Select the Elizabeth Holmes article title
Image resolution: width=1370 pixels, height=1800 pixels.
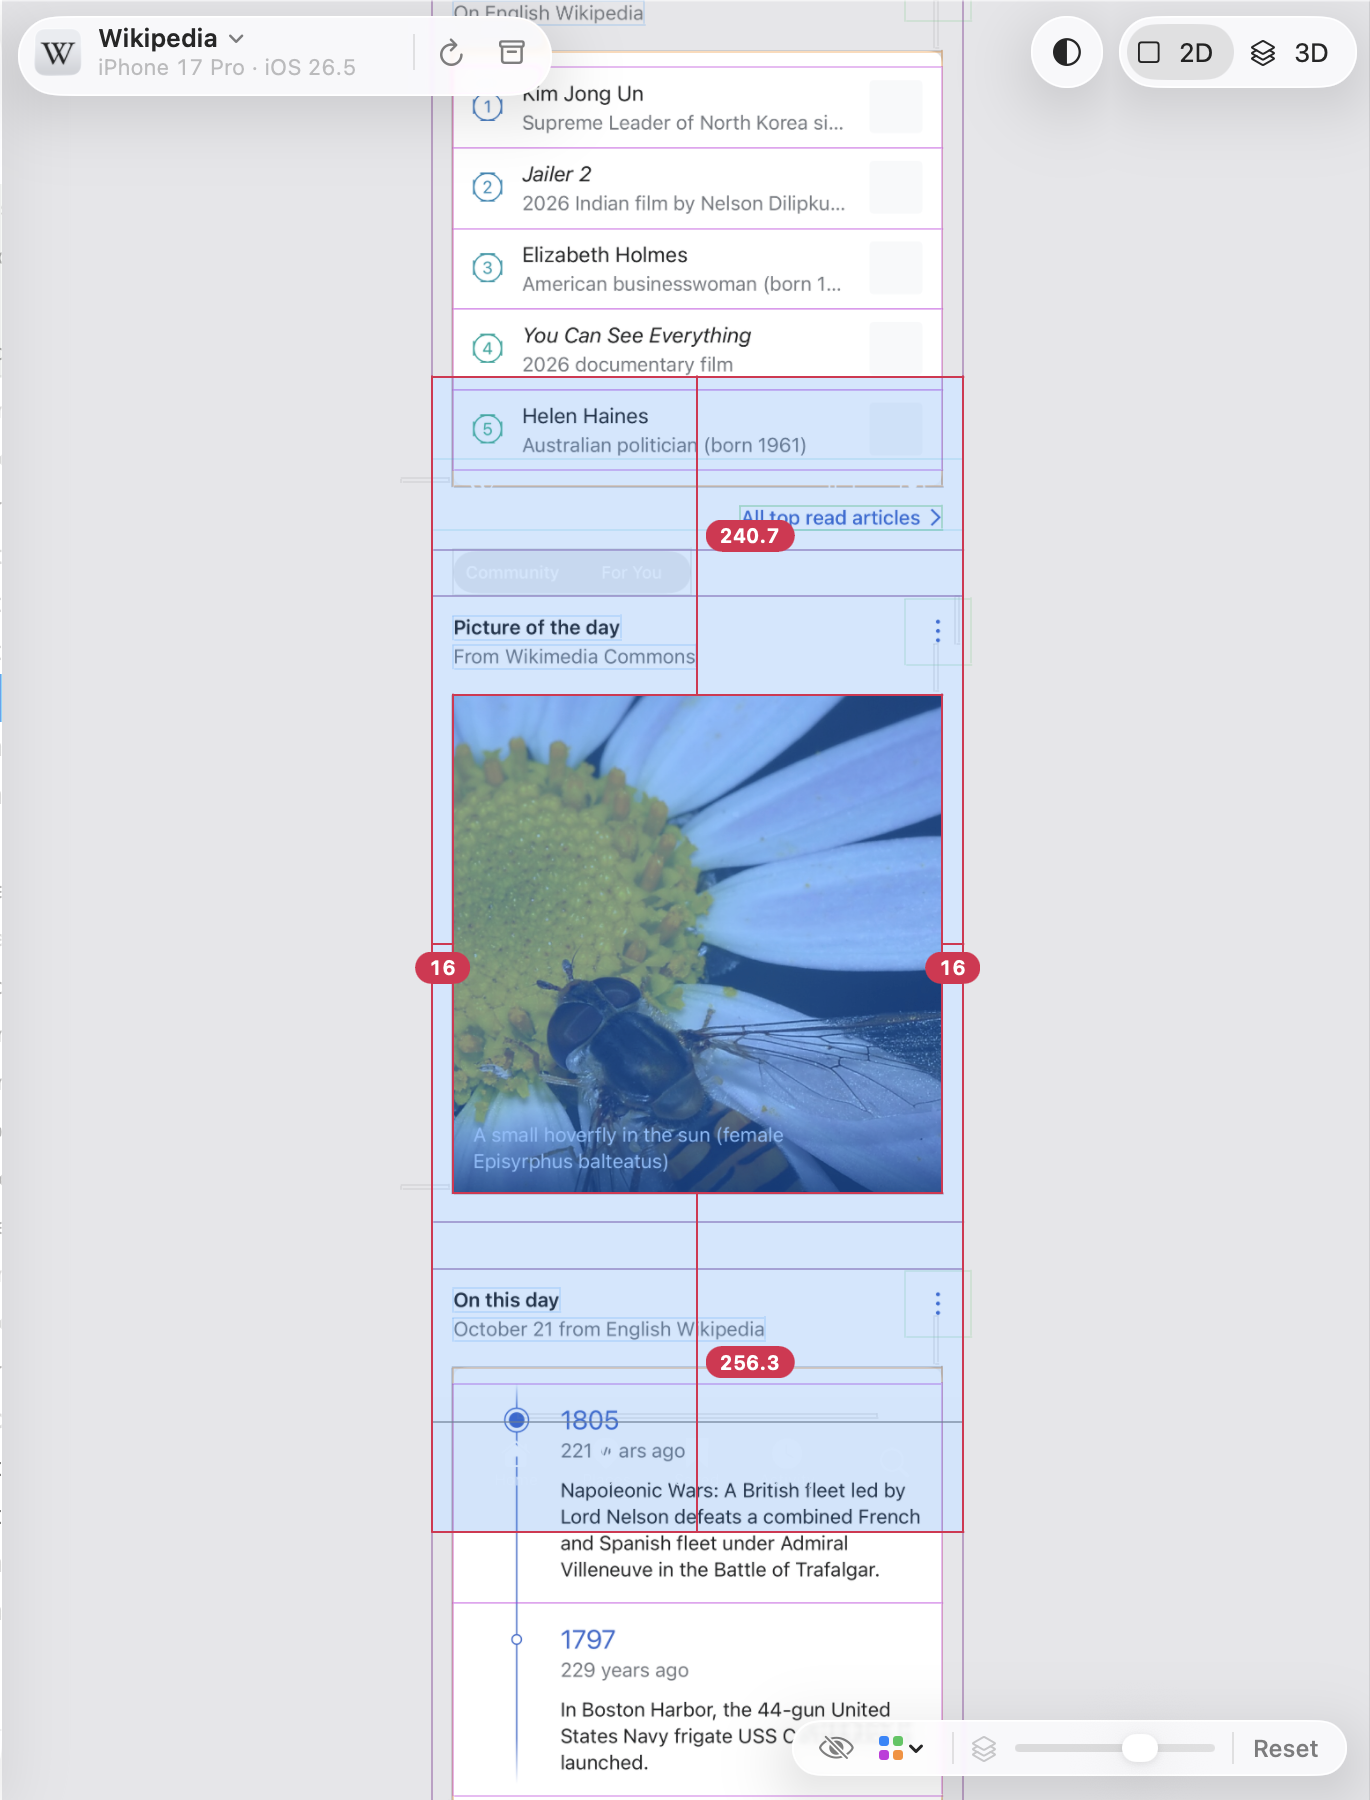(x=605, y=255)
